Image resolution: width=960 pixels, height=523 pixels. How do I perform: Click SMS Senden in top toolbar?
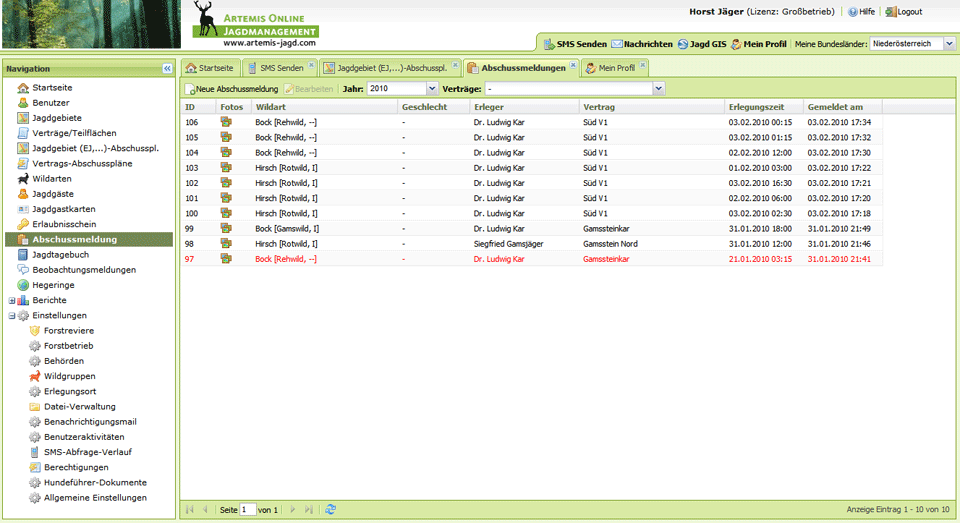[x=575, y=44]
